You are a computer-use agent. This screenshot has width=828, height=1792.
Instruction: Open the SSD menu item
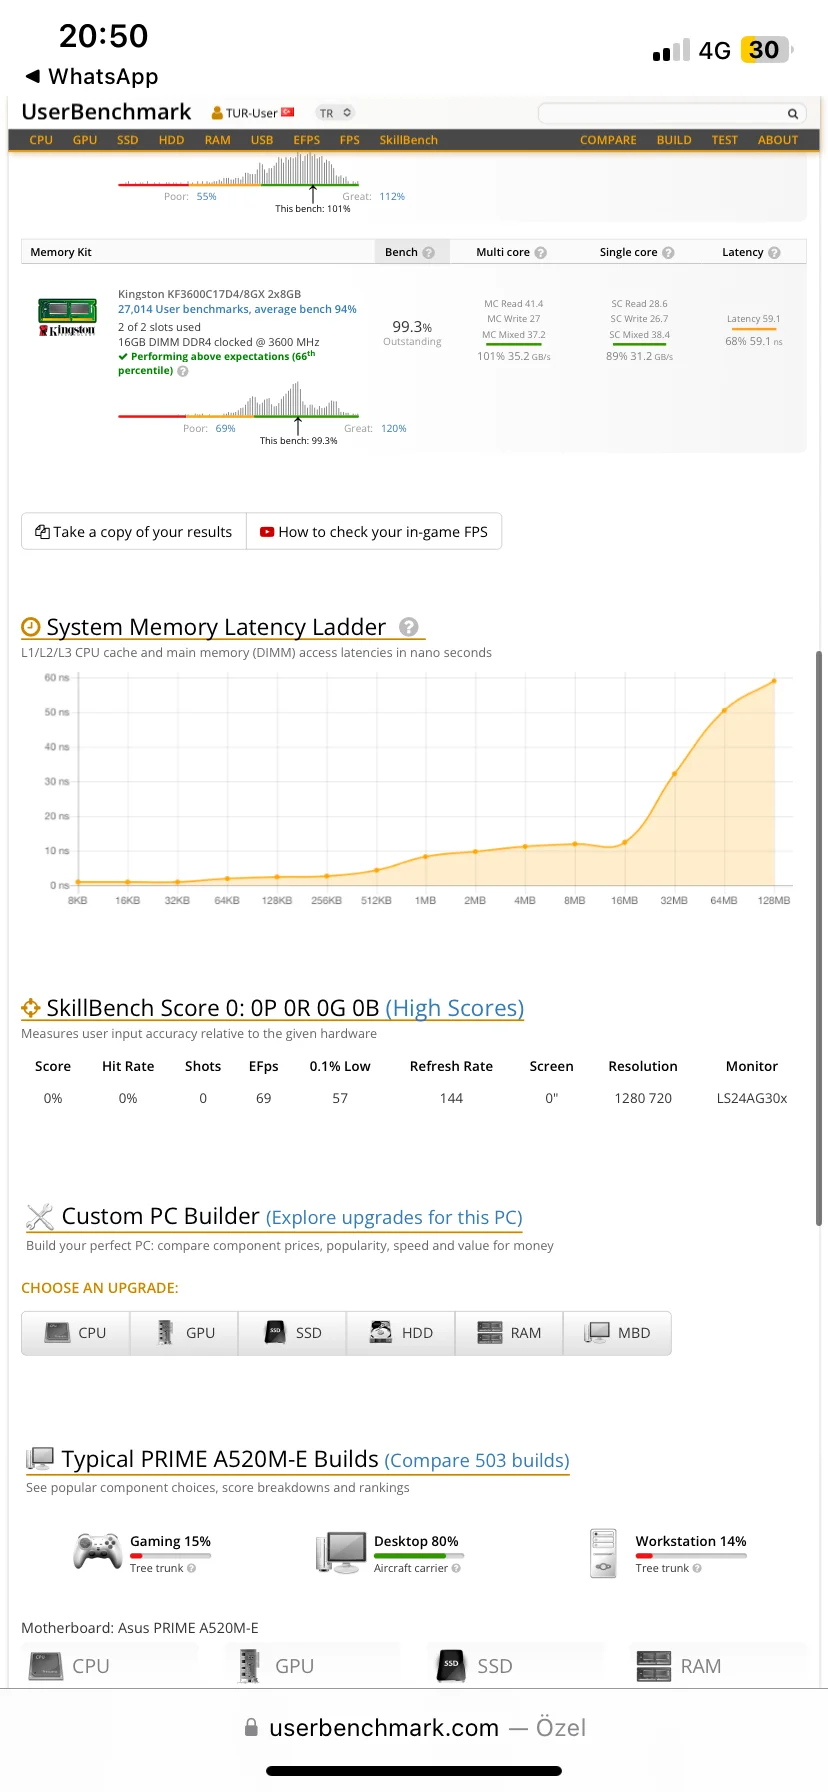tap(127, 140)
